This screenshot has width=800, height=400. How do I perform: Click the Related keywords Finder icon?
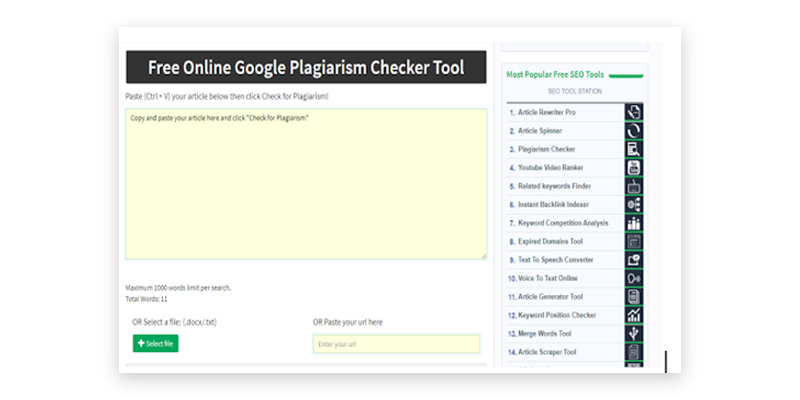tap(634, 186)
